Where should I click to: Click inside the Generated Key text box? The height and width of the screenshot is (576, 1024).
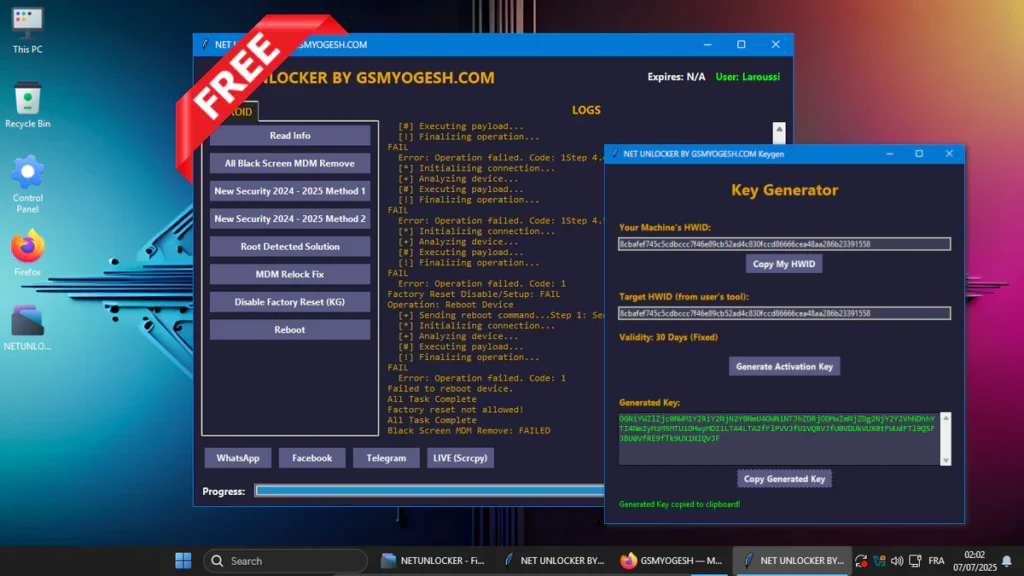click(x=778, y=438)
